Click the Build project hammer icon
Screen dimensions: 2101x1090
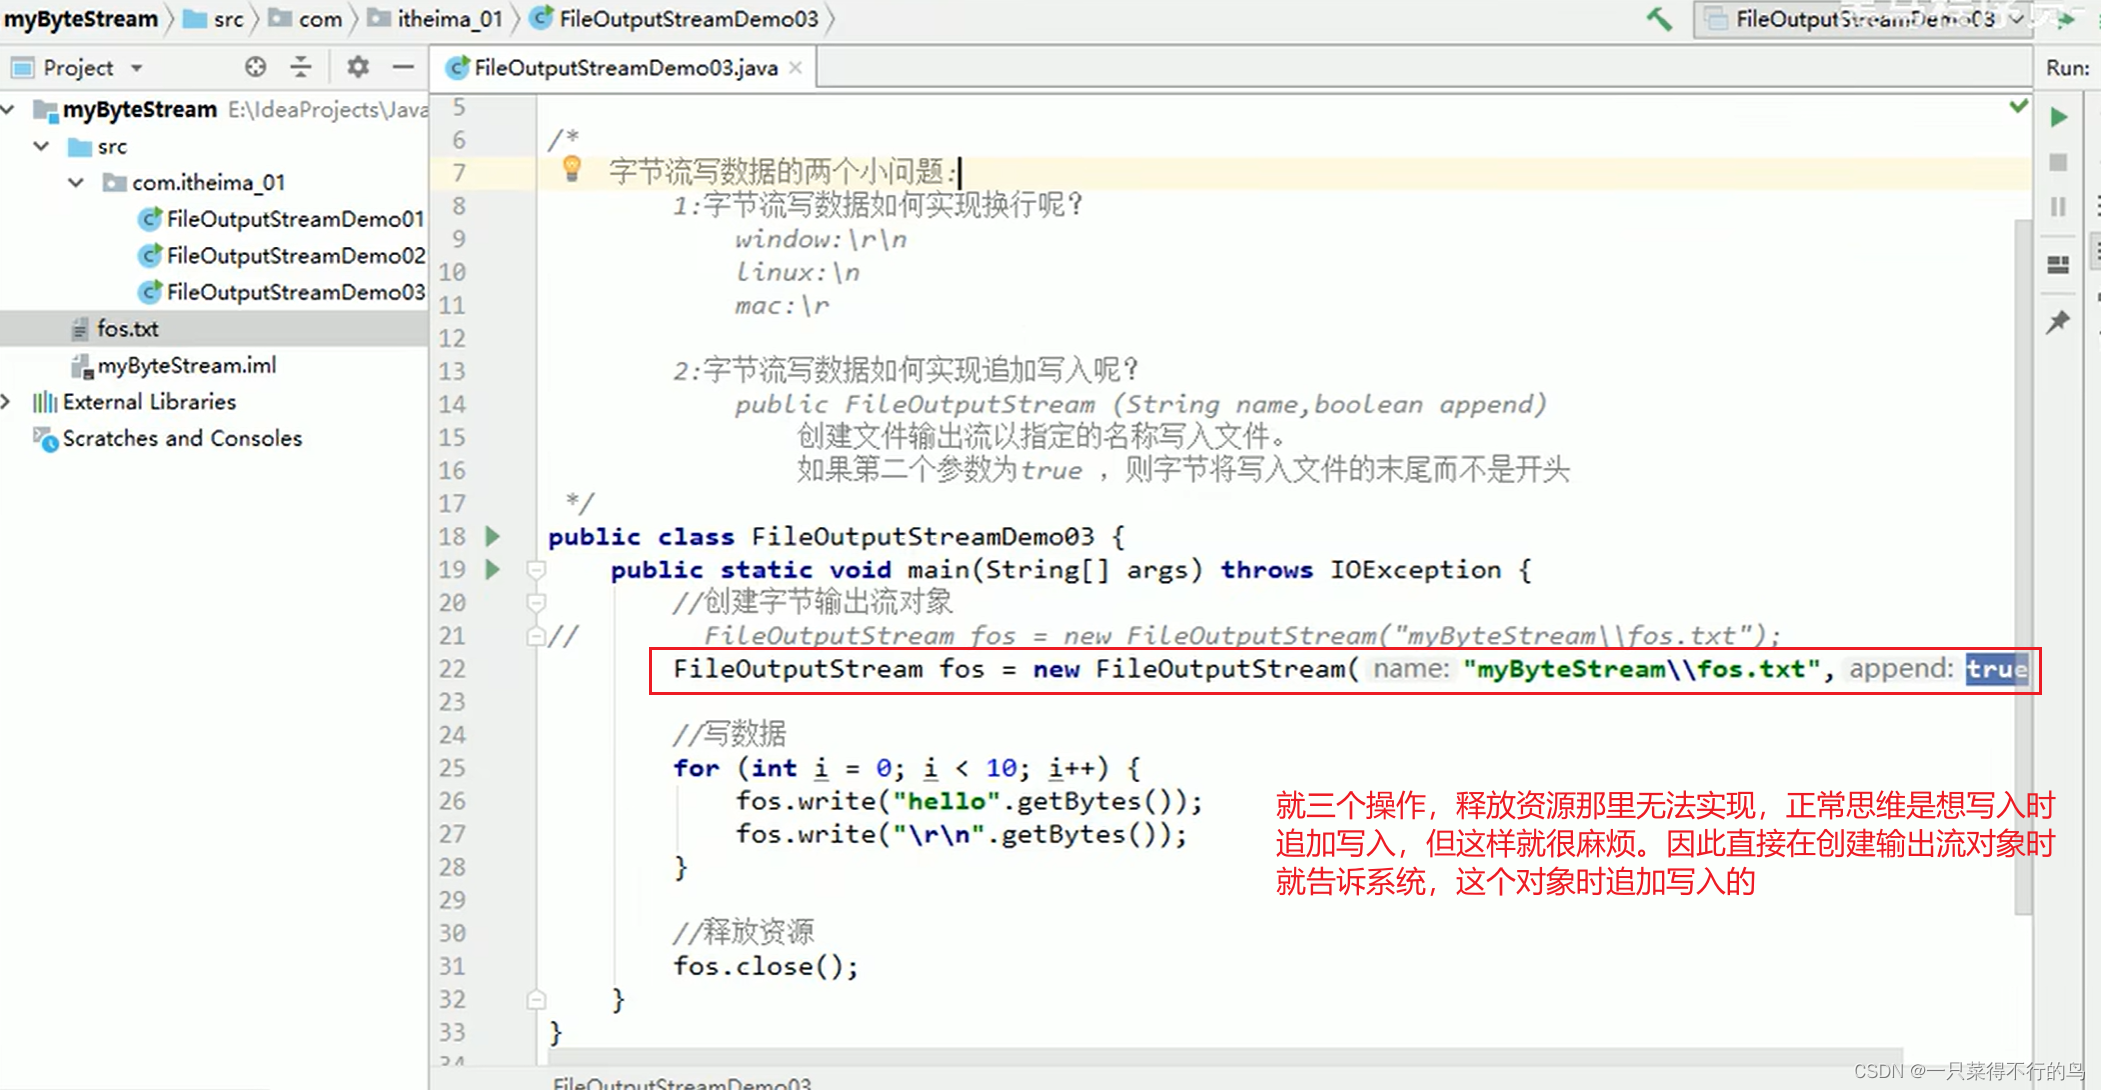(x=1659, y=19)
